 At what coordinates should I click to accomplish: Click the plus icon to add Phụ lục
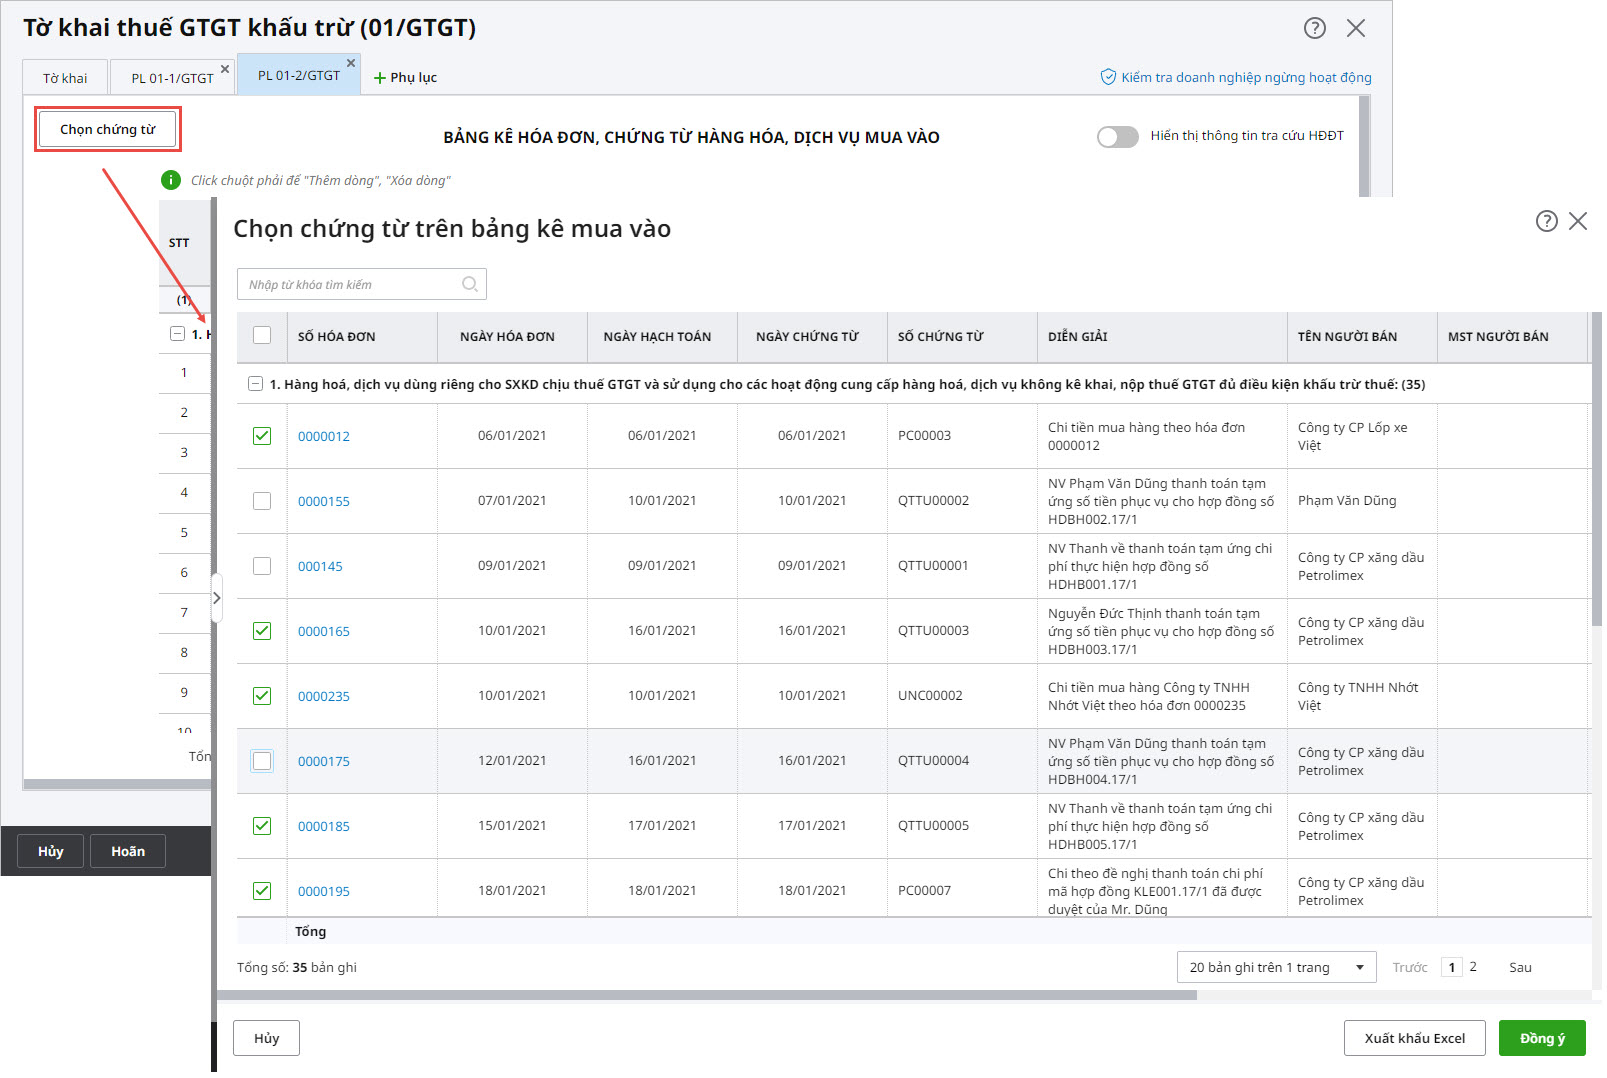pyautogui.click(x=380, y=78)
